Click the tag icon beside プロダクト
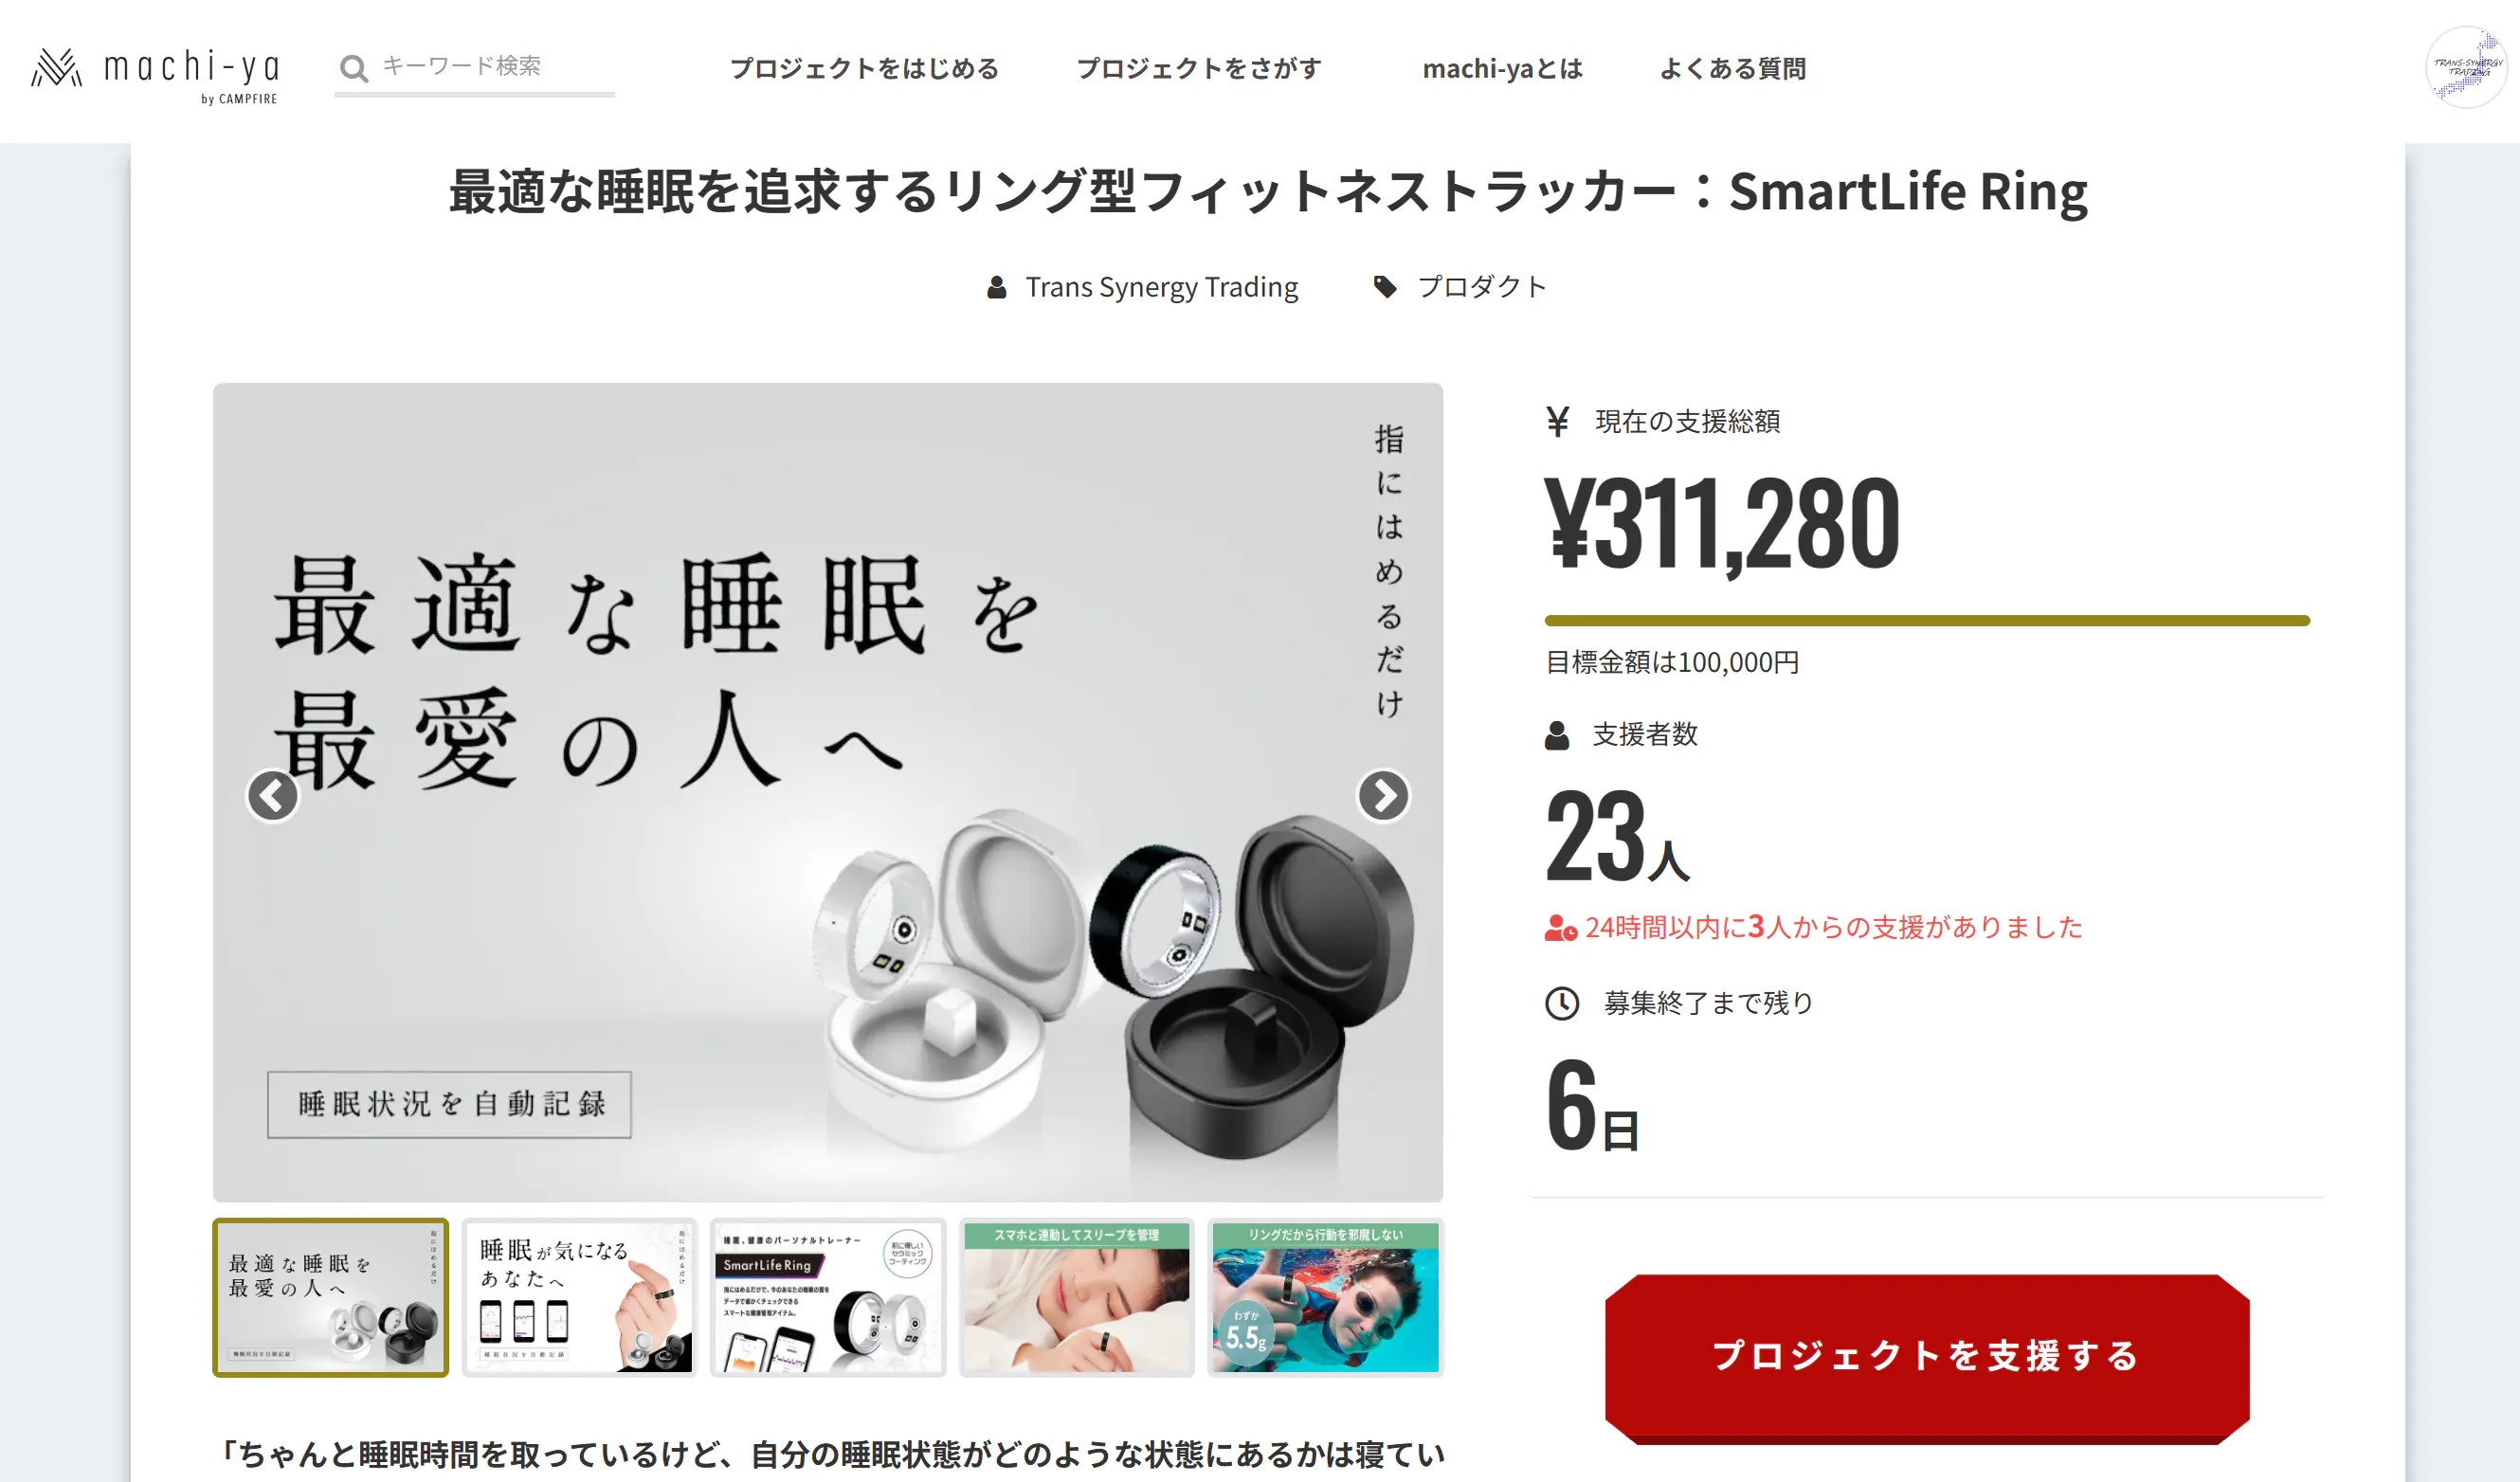 click(1385, 288)
